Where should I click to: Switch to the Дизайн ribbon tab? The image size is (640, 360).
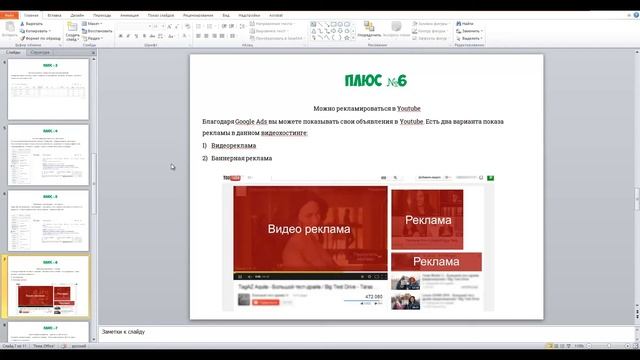point(77,15)
